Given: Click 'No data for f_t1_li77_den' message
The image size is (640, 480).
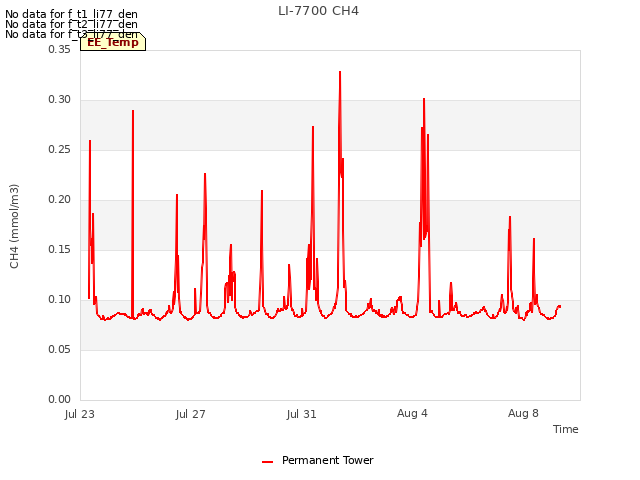Looking at the screenshot, I should pyautogui.click(x=71, y=14).
